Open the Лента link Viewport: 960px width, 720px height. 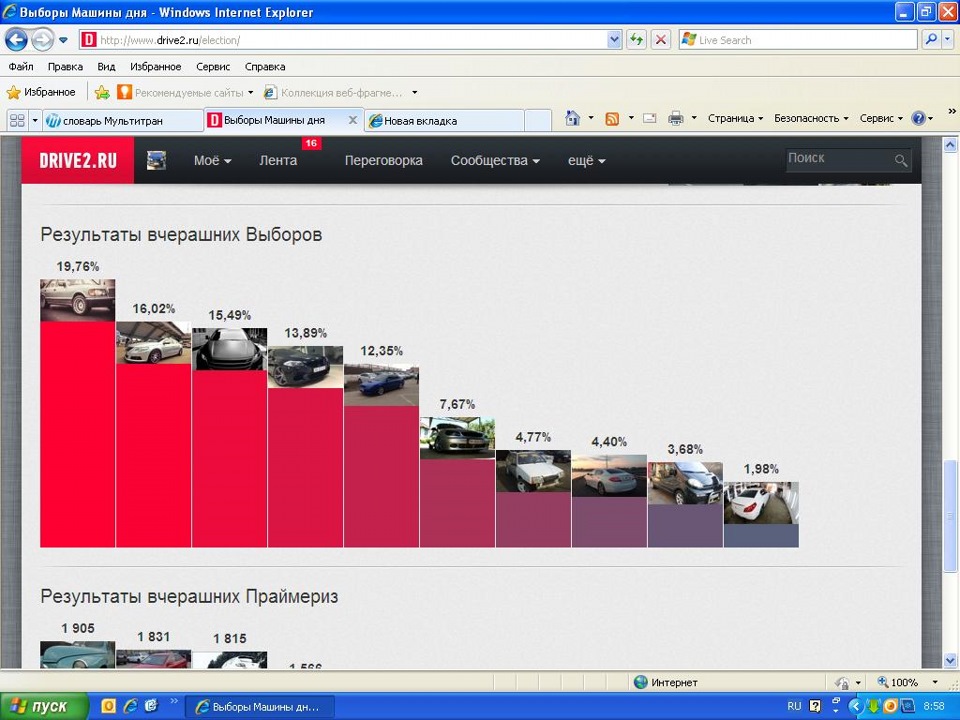tap(278, 160)
